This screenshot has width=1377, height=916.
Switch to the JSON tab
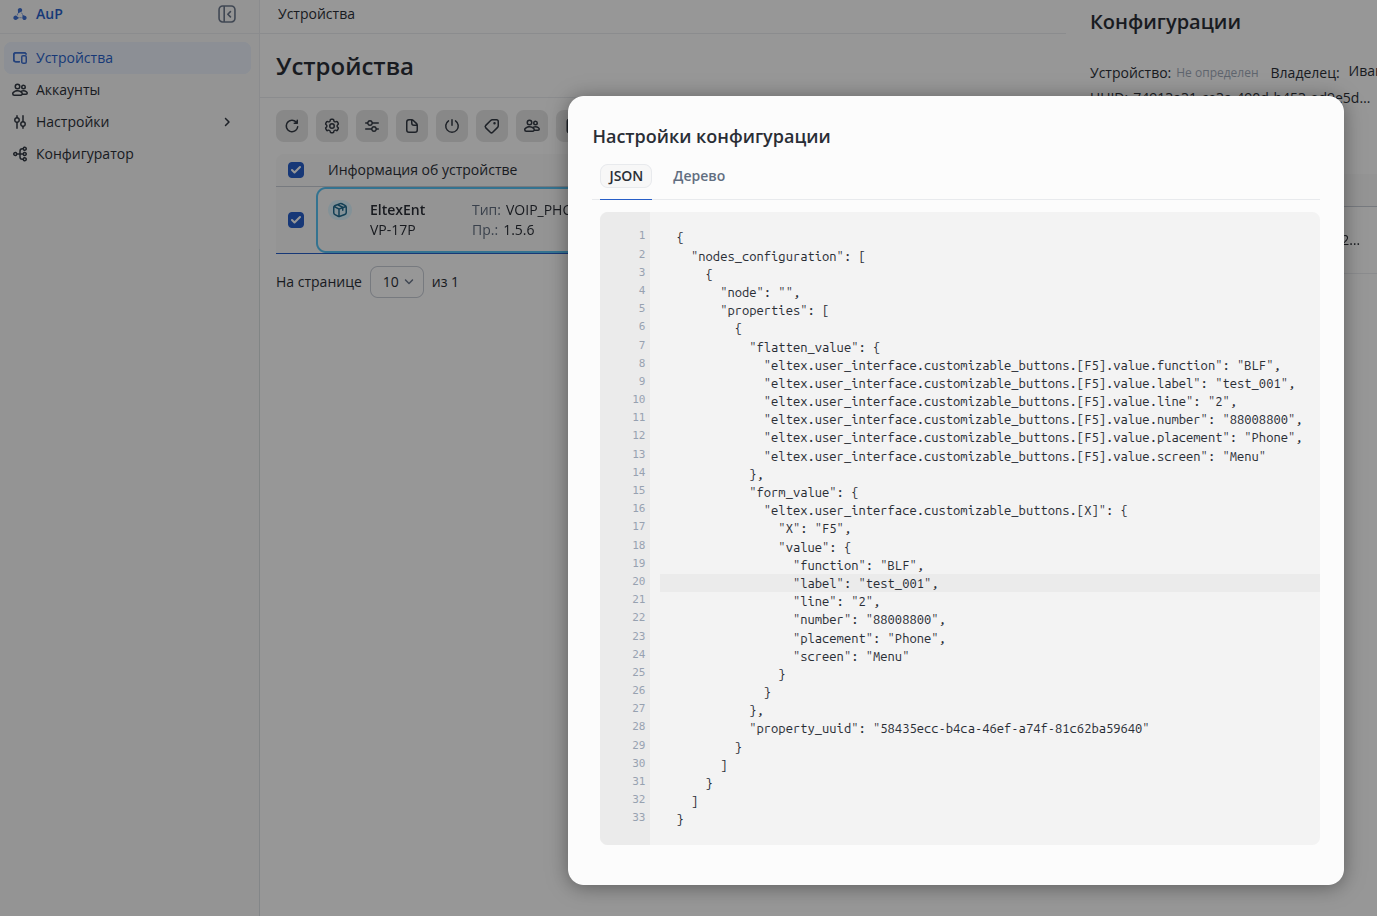[626, 176]
